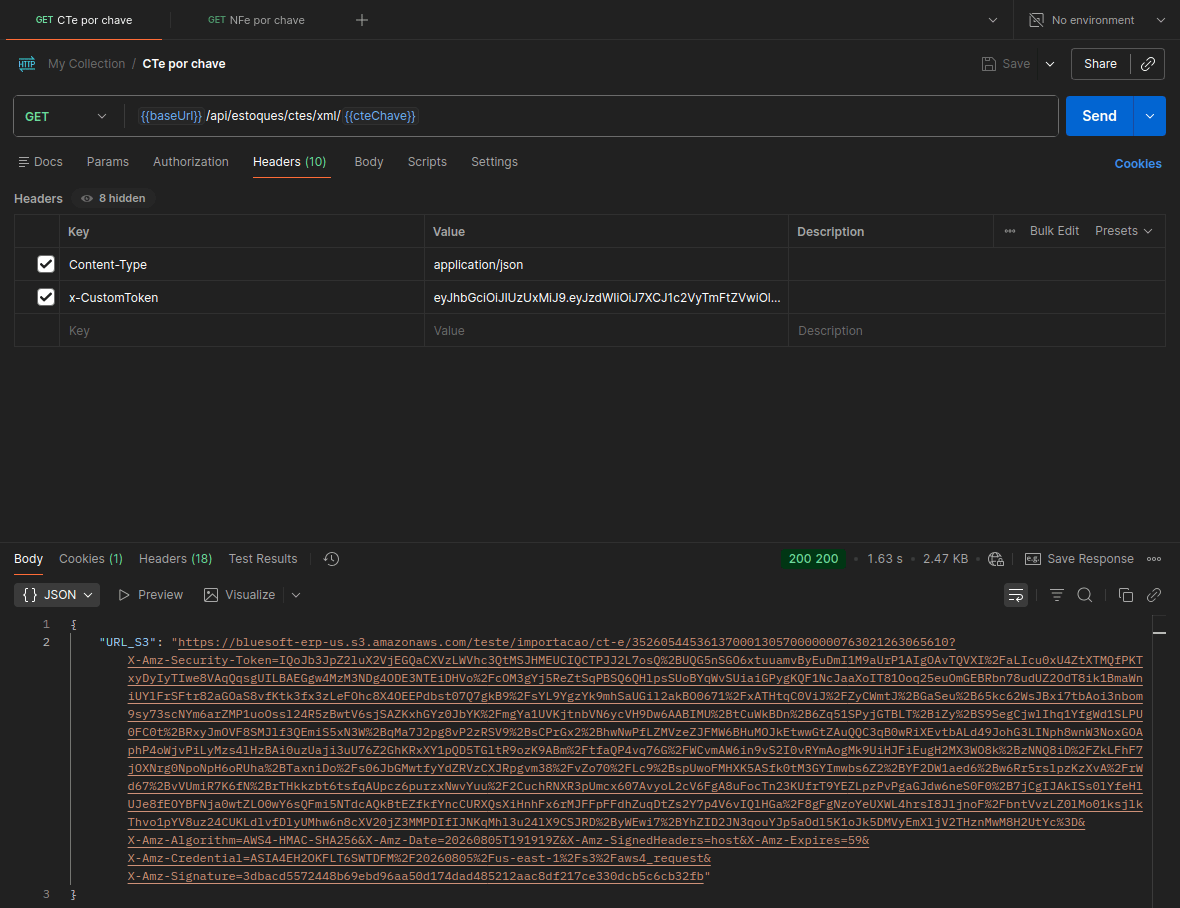Click the Share button
This screenshot has height=908, width=1180.
pyautogui.click(x=1100, y=64)
